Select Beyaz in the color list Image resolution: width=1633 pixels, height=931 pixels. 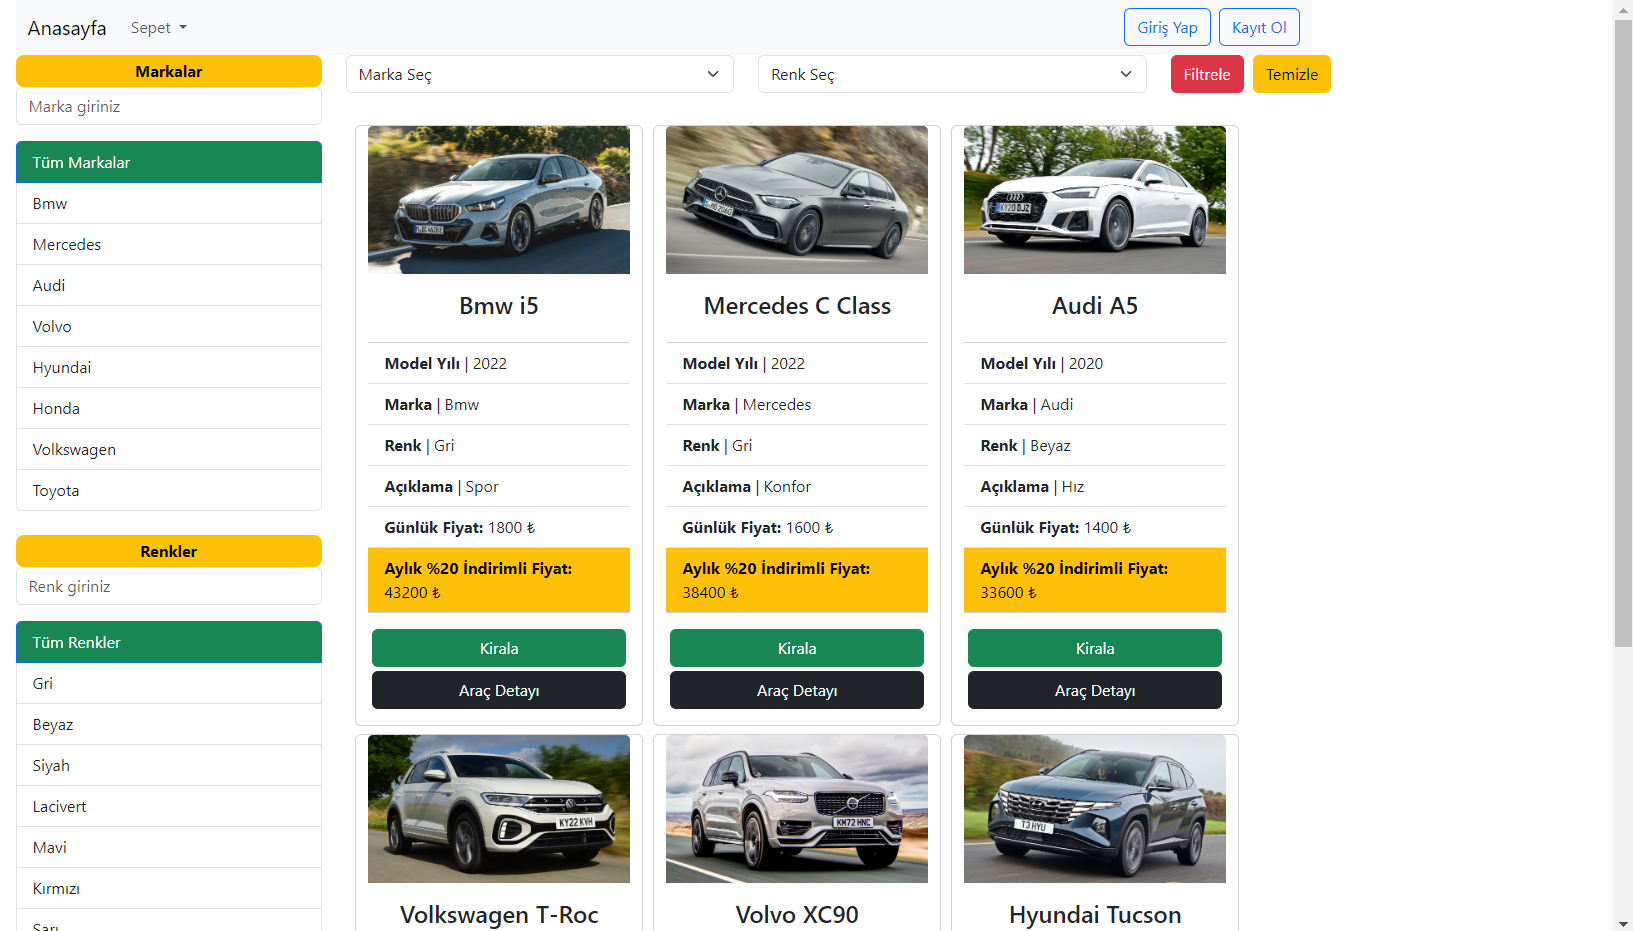tap(169, 724)
